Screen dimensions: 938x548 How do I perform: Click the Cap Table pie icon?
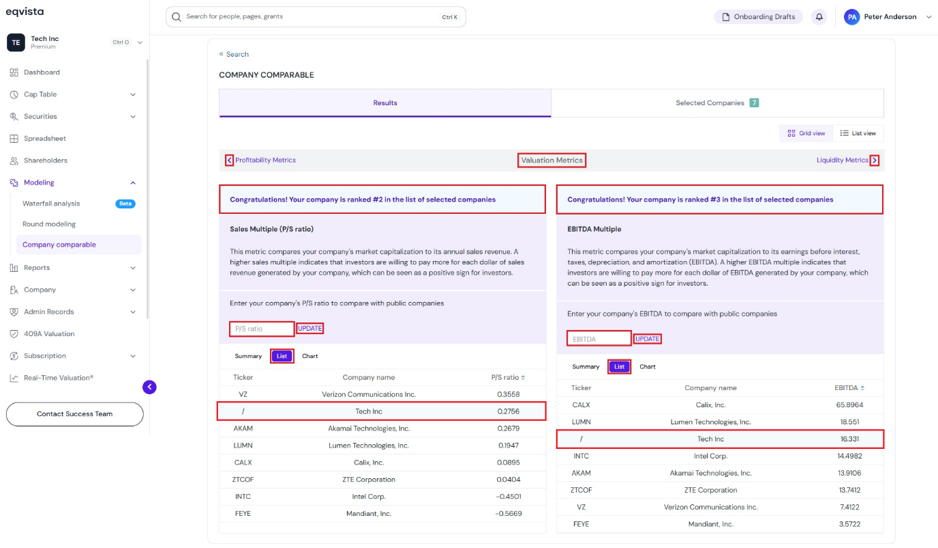point(14,95)
